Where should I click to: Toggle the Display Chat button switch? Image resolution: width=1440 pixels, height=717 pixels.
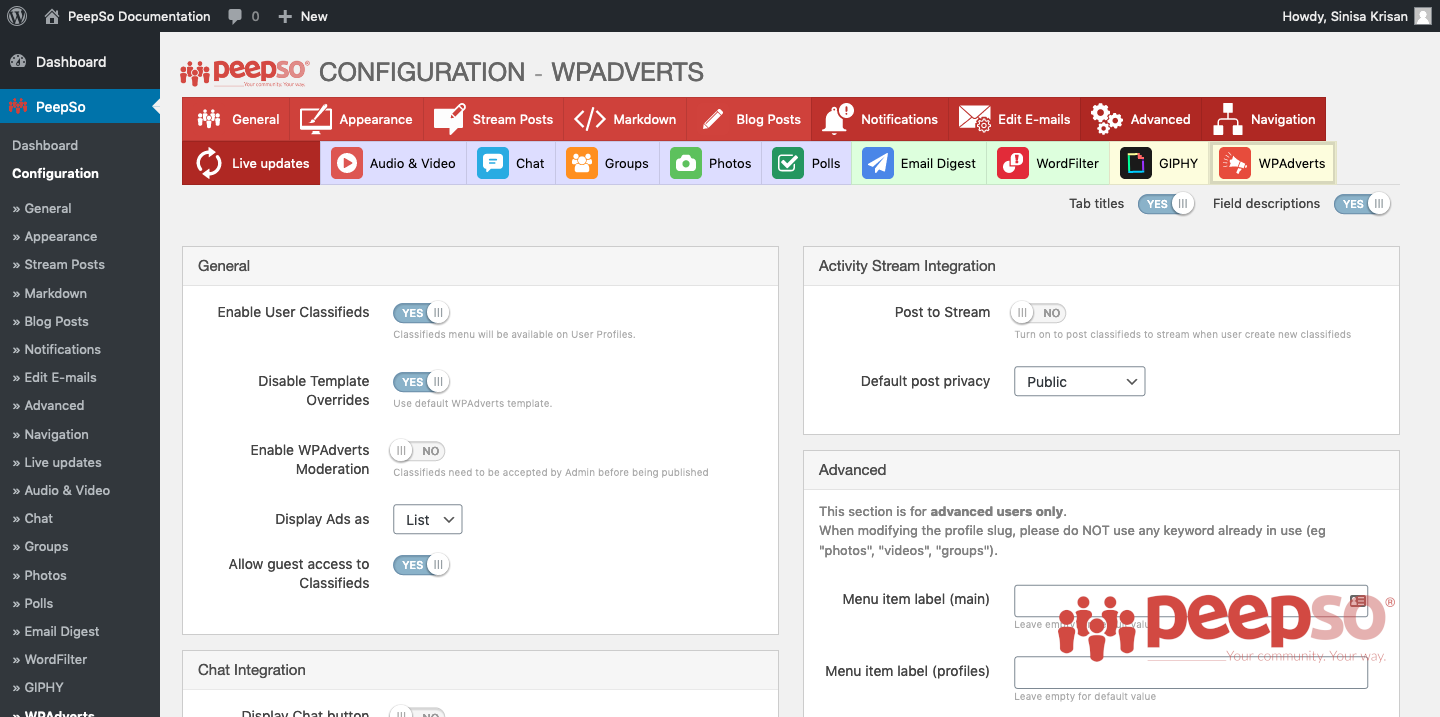point(418,712)
